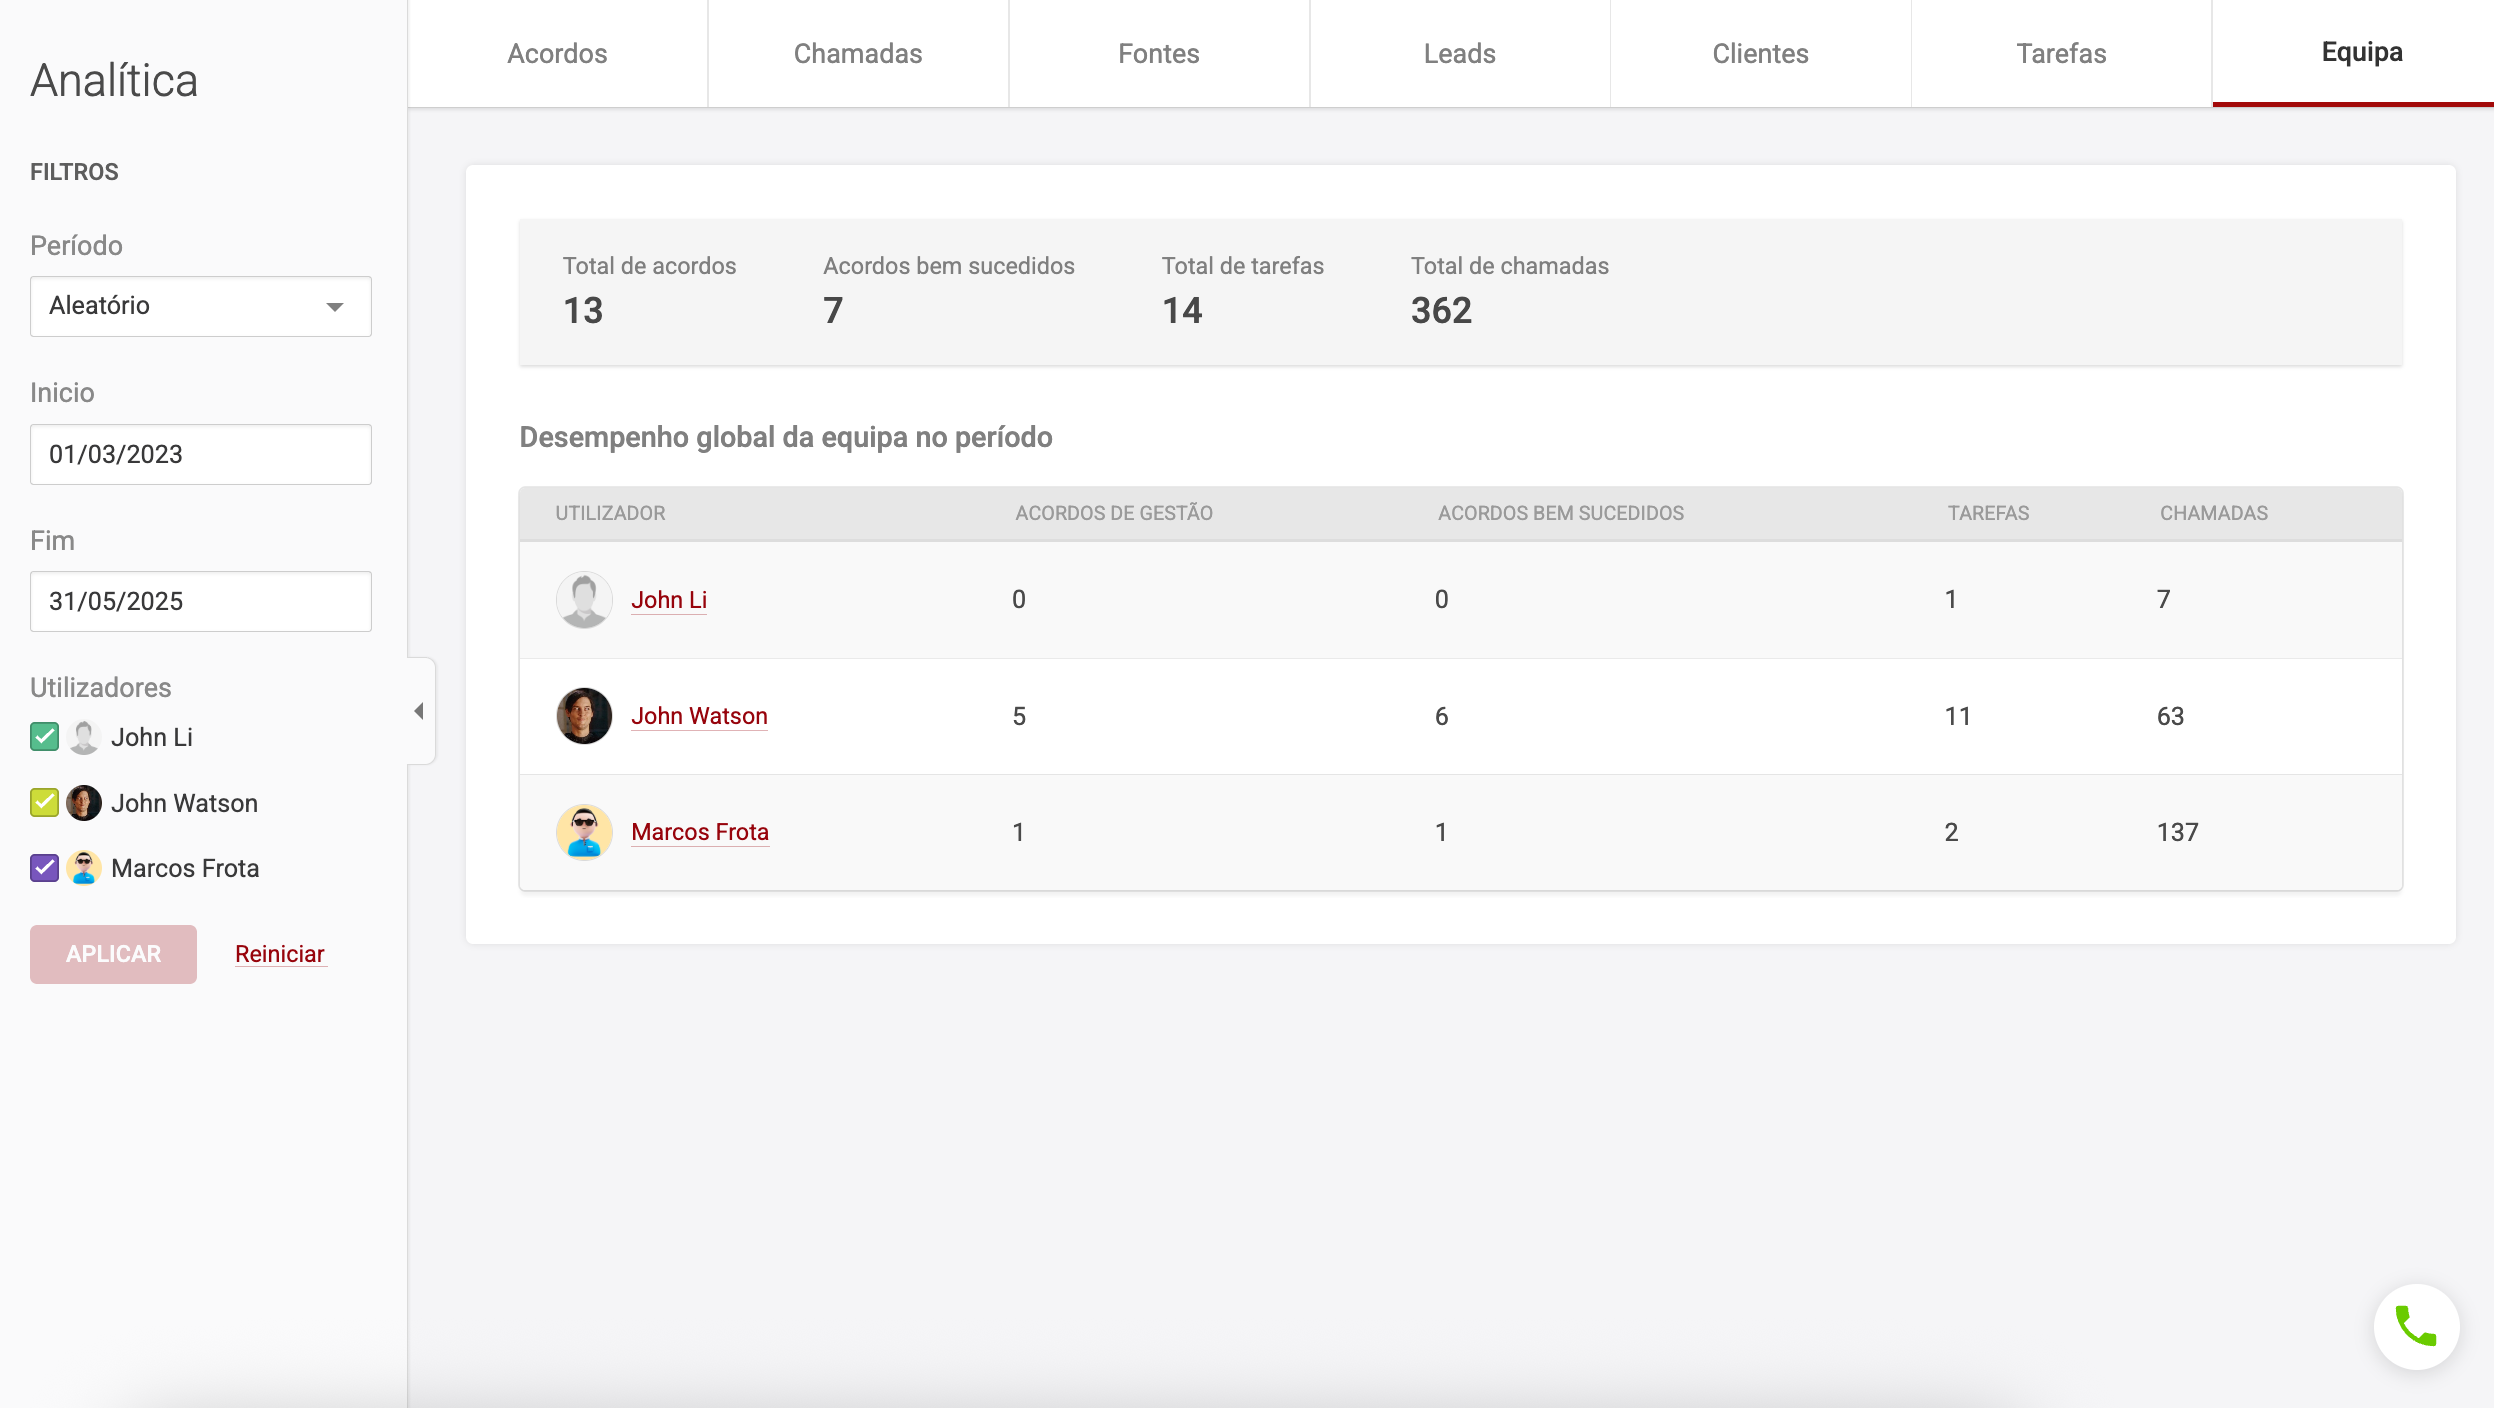Click the green phone call icon
Viewport: 2494px width, 1408px height.
2416,1327
